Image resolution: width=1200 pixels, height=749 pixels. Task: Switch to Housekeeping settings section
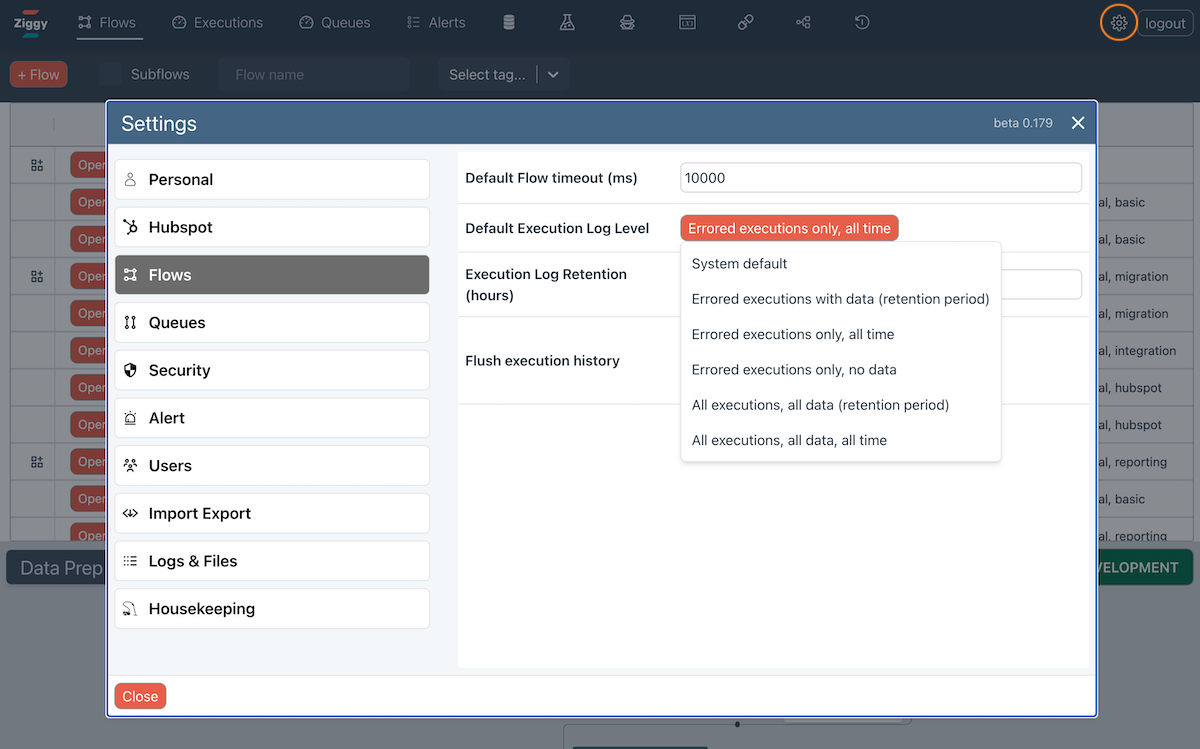click(x=272, y=609)
